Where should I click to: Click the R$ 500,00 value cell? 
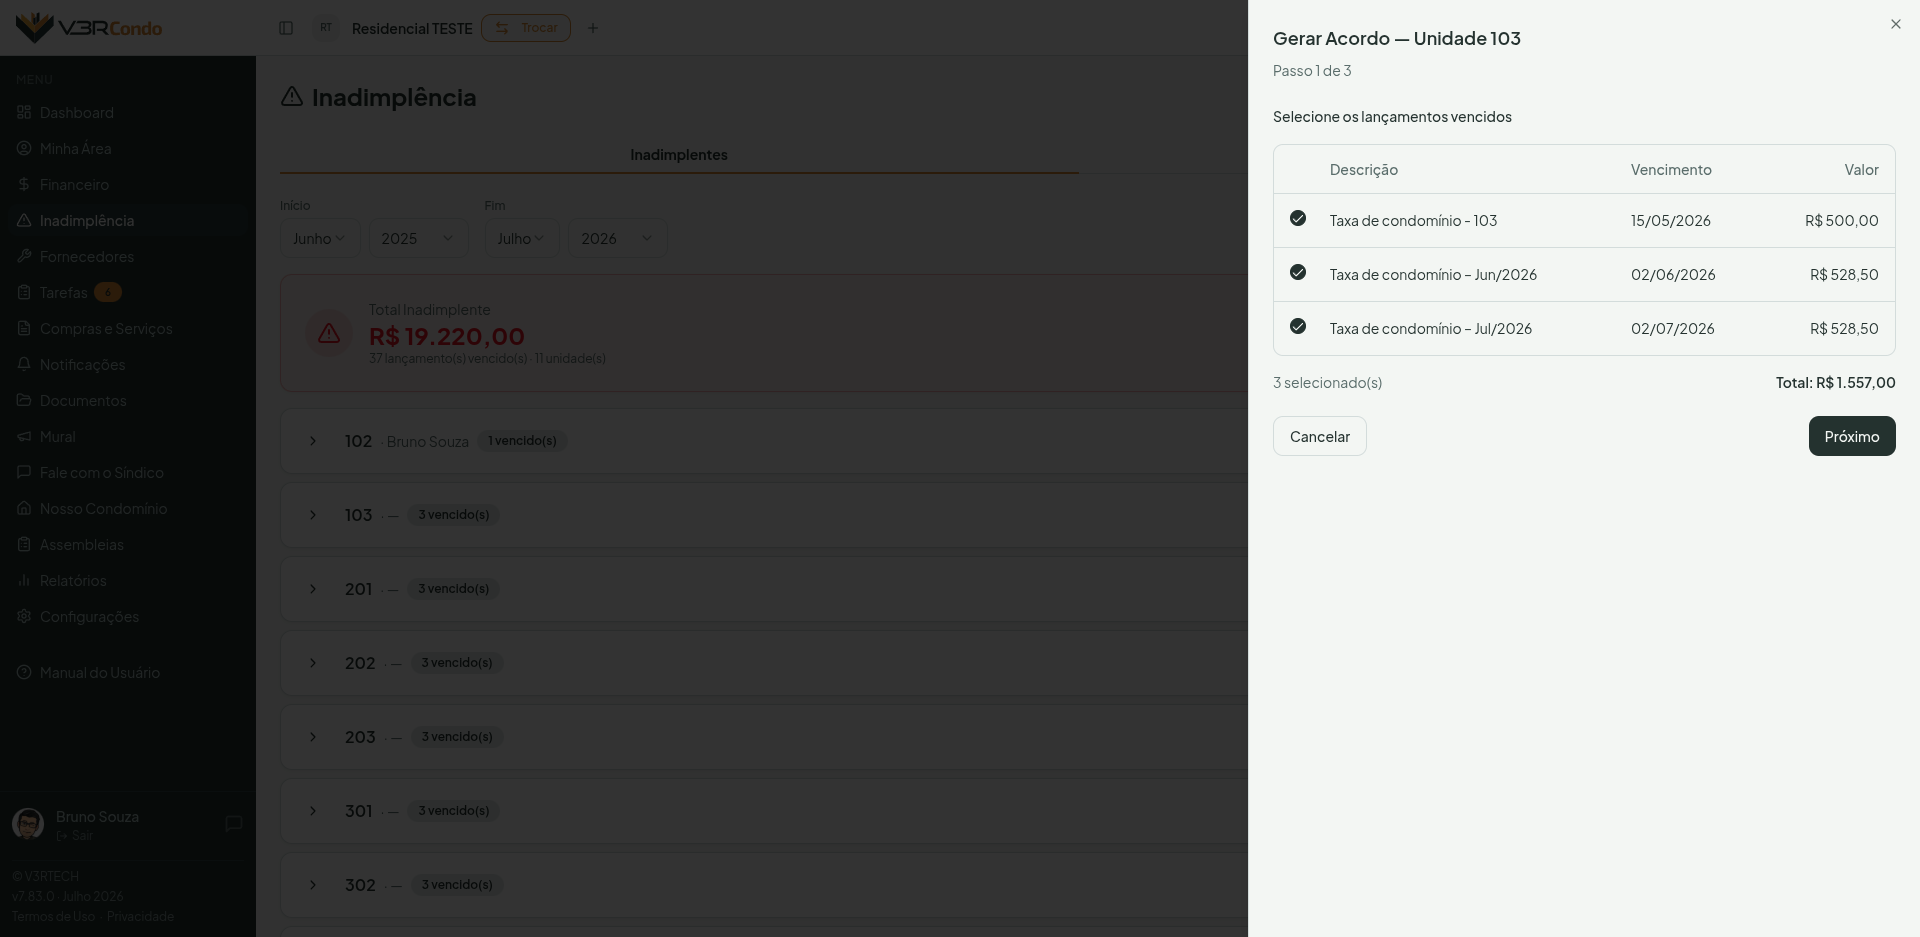pos(1841,220)
